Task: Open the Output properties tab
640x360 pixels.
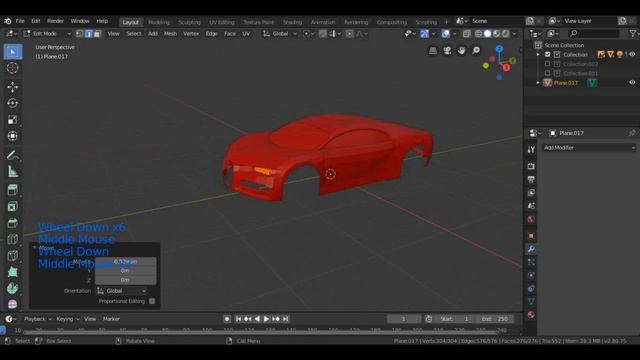Action: [531, 180]
